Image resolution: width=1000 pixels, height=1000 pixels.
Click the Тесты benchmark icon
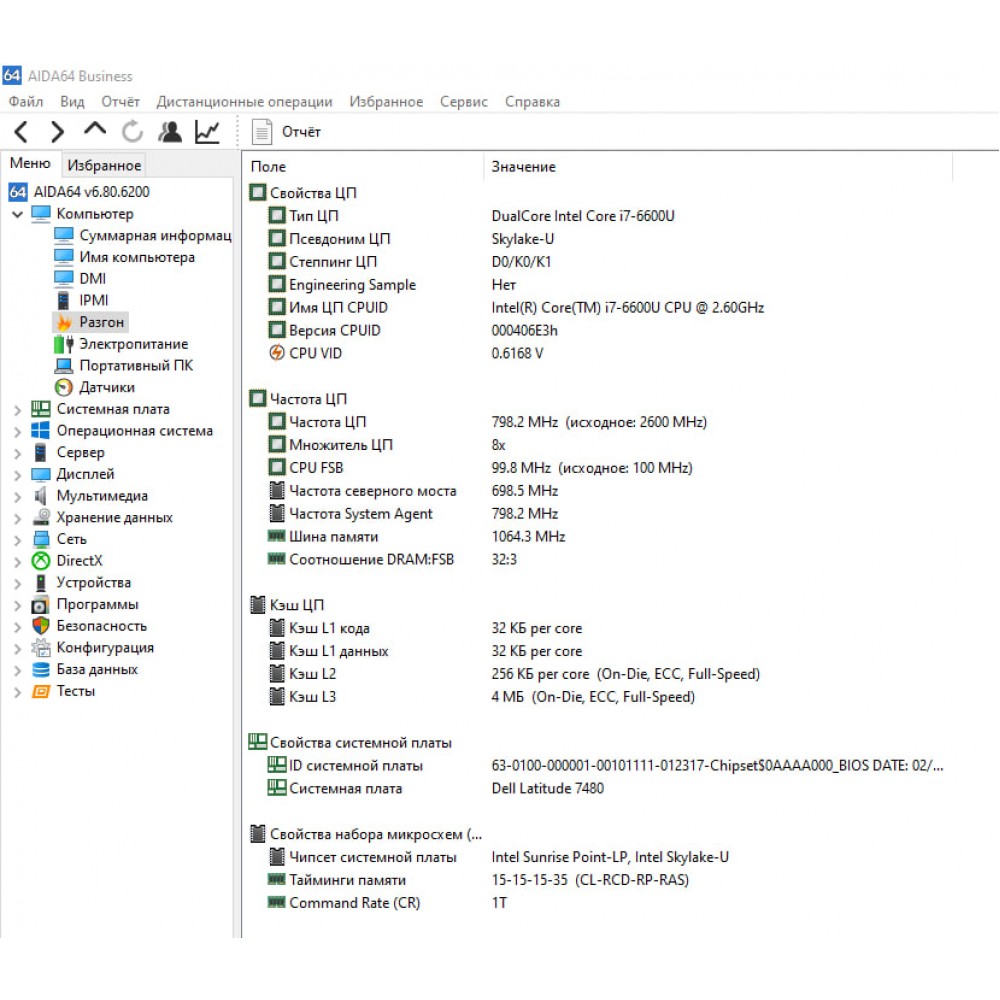41,691
